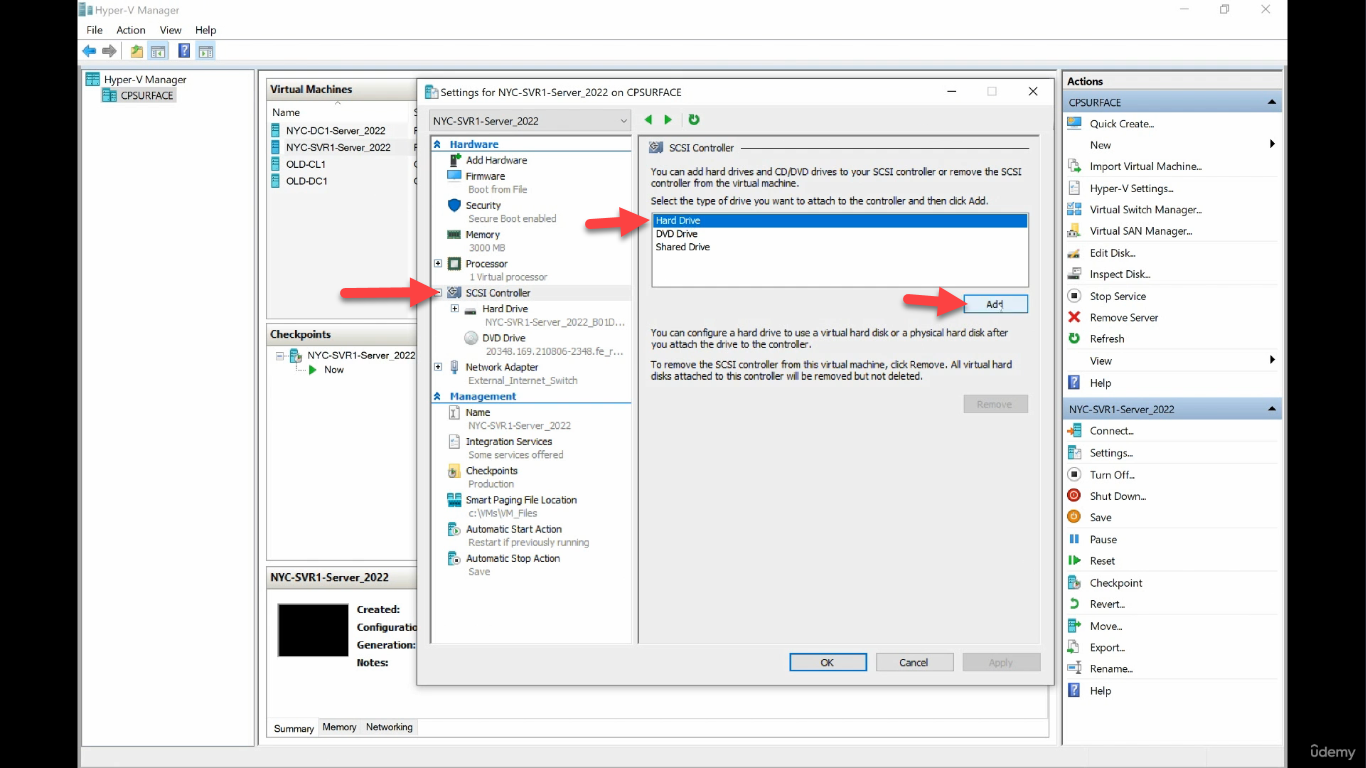This screenshot has height=768, width=1366.
Task: Choose Import Virtual Machine action
Action: 1146,166
